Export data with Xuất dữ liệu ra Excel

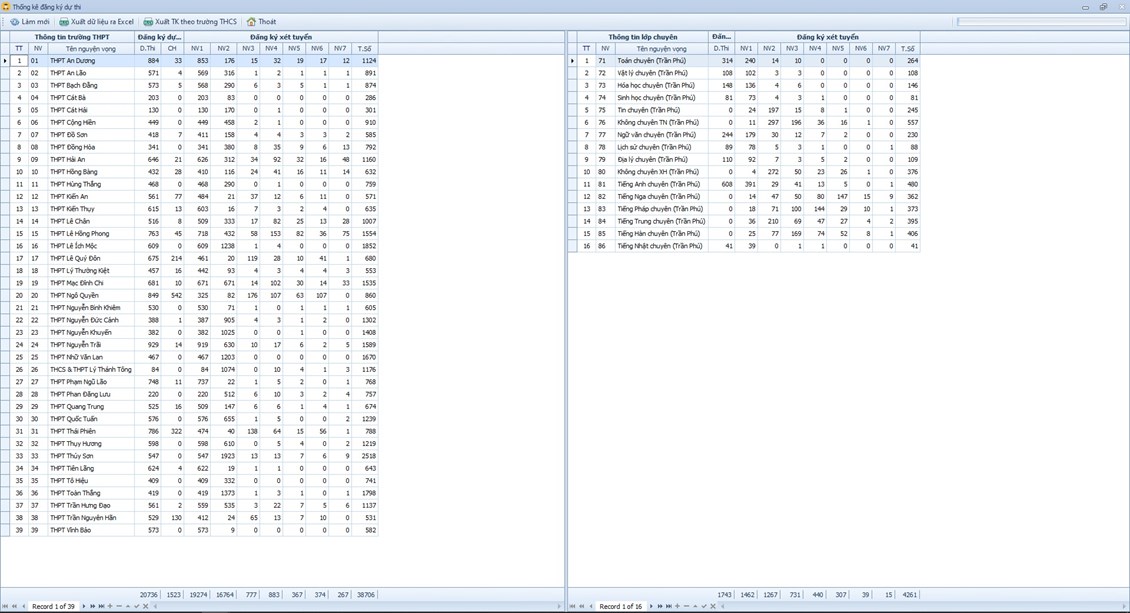[x=96, y=21]
